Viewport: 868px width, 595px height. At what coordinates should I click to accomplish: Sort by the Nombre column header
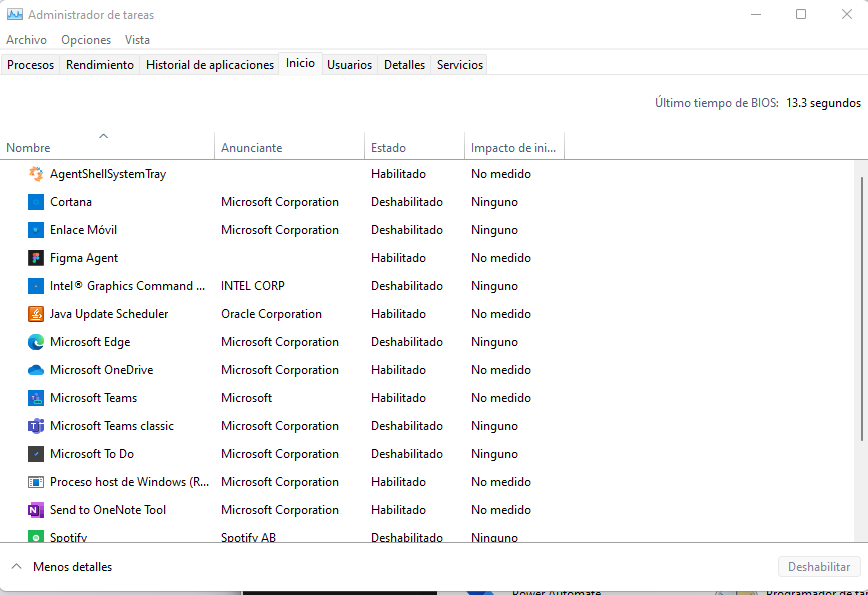pyautogui.click(x=107, y=146)
